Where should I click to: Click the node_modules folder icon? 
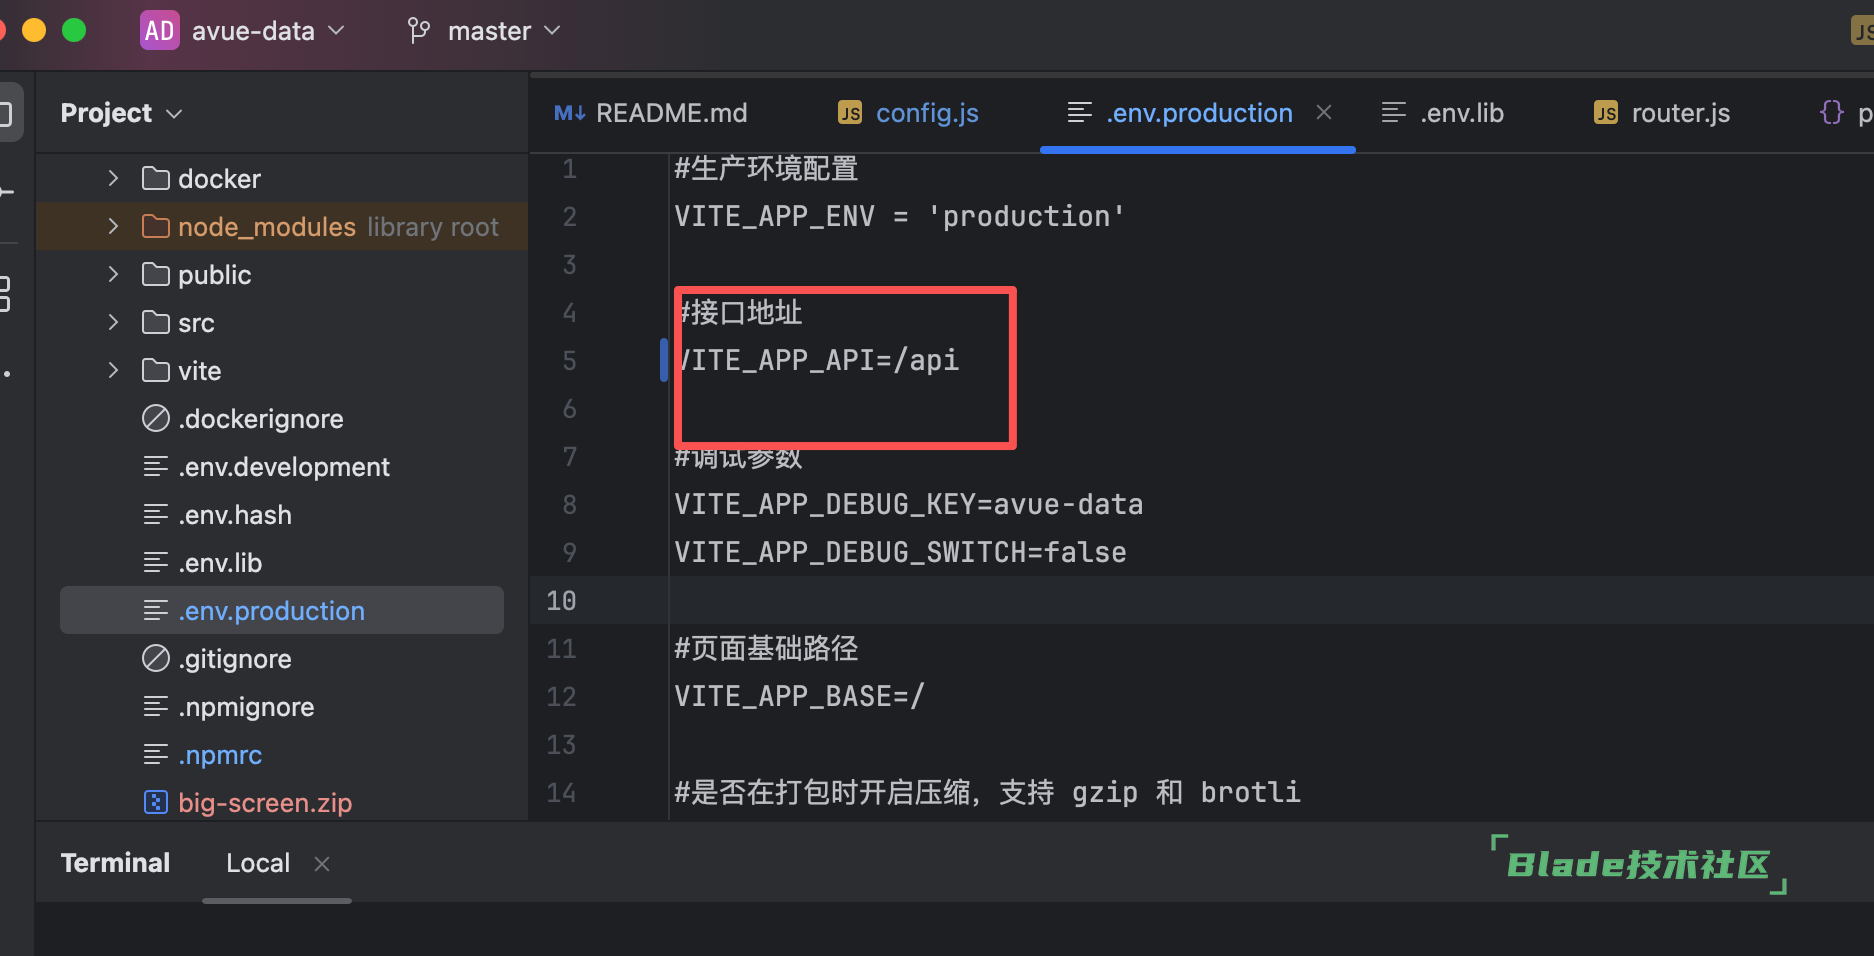pos(155,227)
